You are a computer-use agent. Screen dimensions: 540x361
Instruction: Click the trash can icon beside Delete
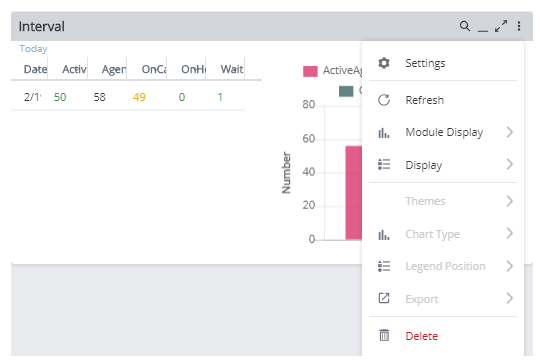(x=384, y=335)
